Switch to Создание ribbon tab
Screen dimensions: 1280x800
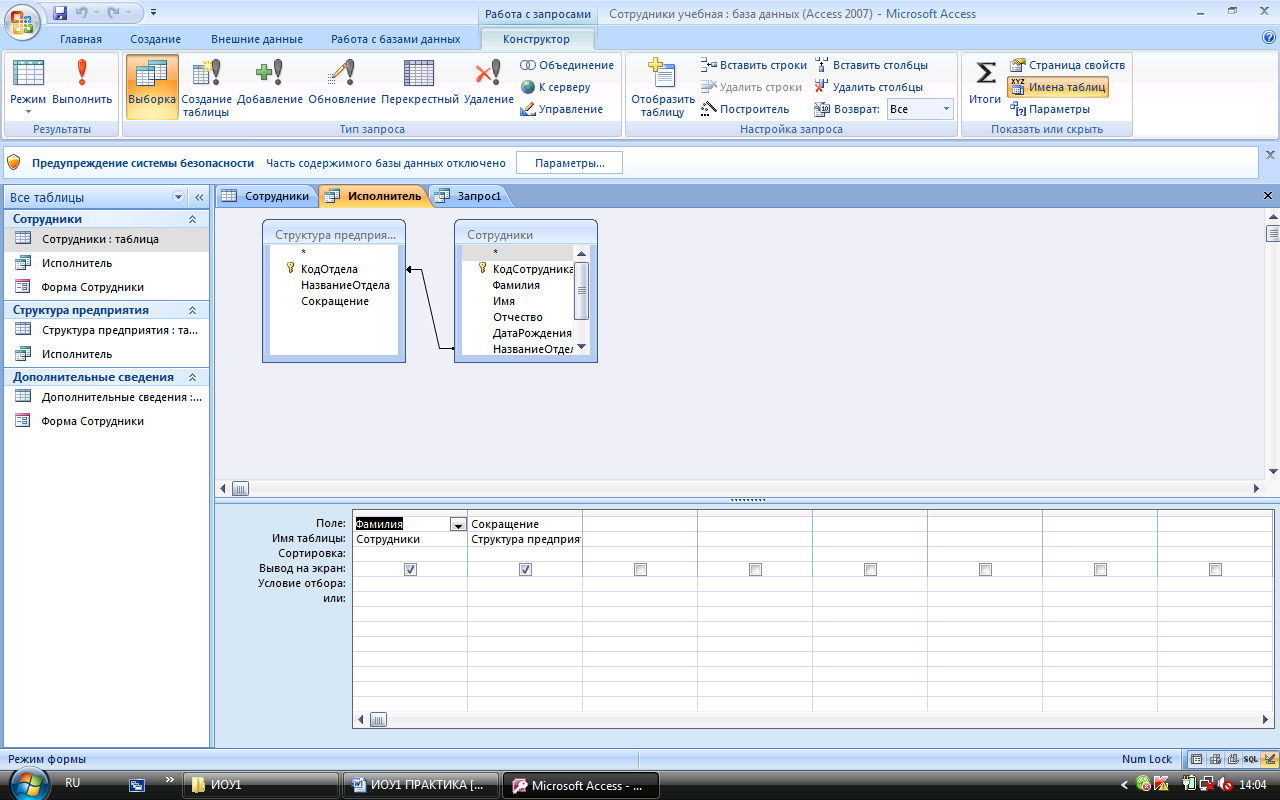tap(155, 40)
